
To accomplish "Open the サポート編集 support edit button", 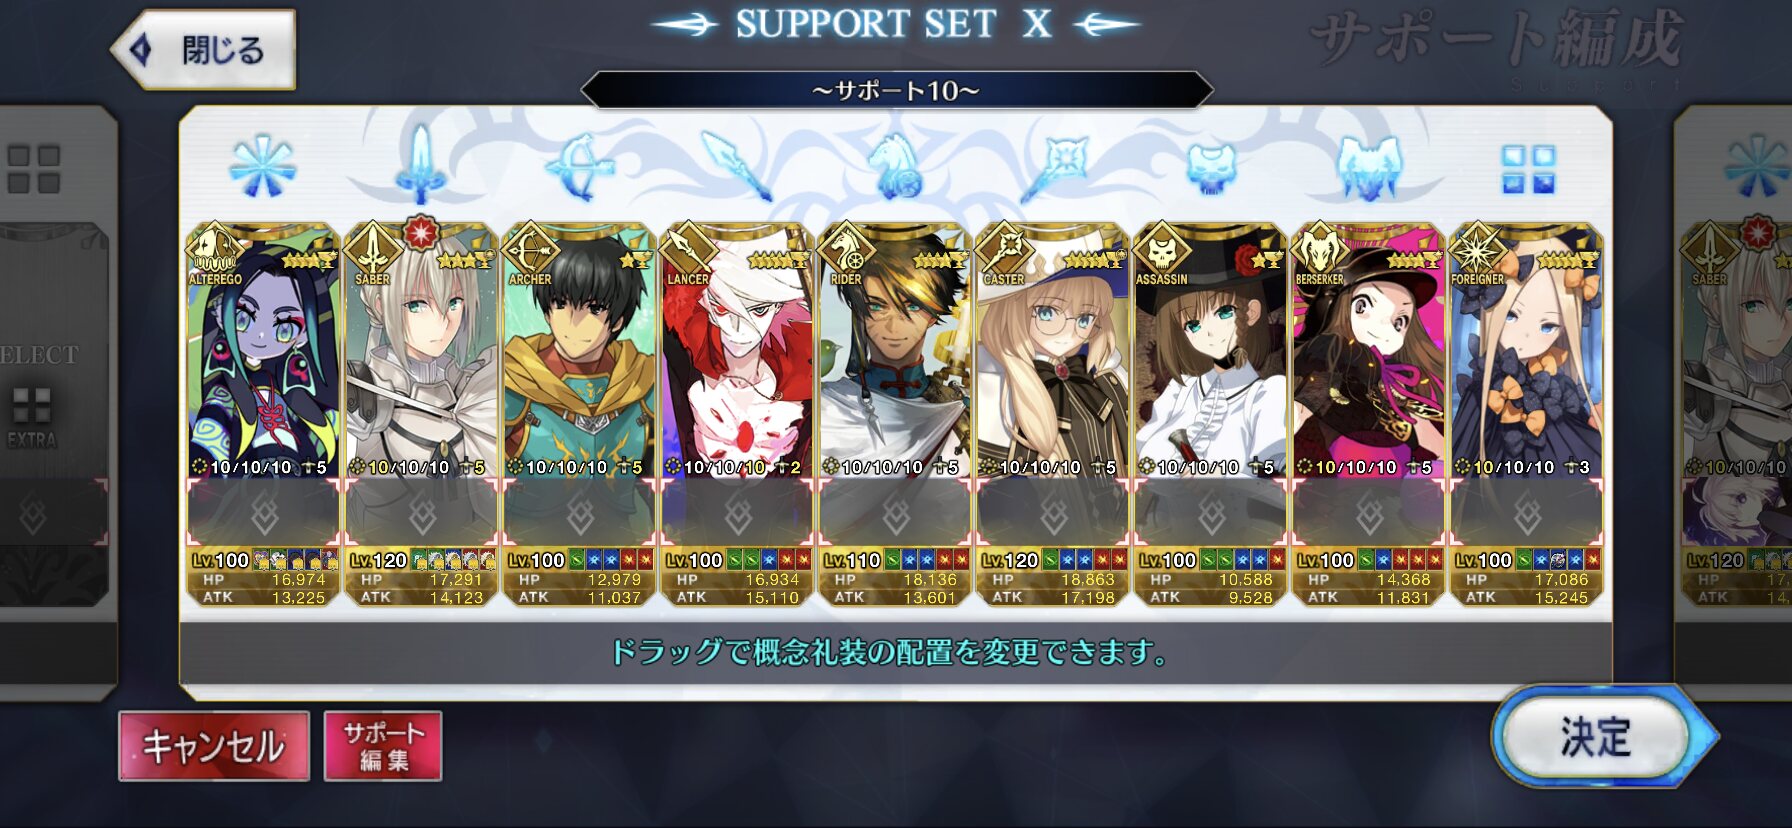I will coord(383,746).
